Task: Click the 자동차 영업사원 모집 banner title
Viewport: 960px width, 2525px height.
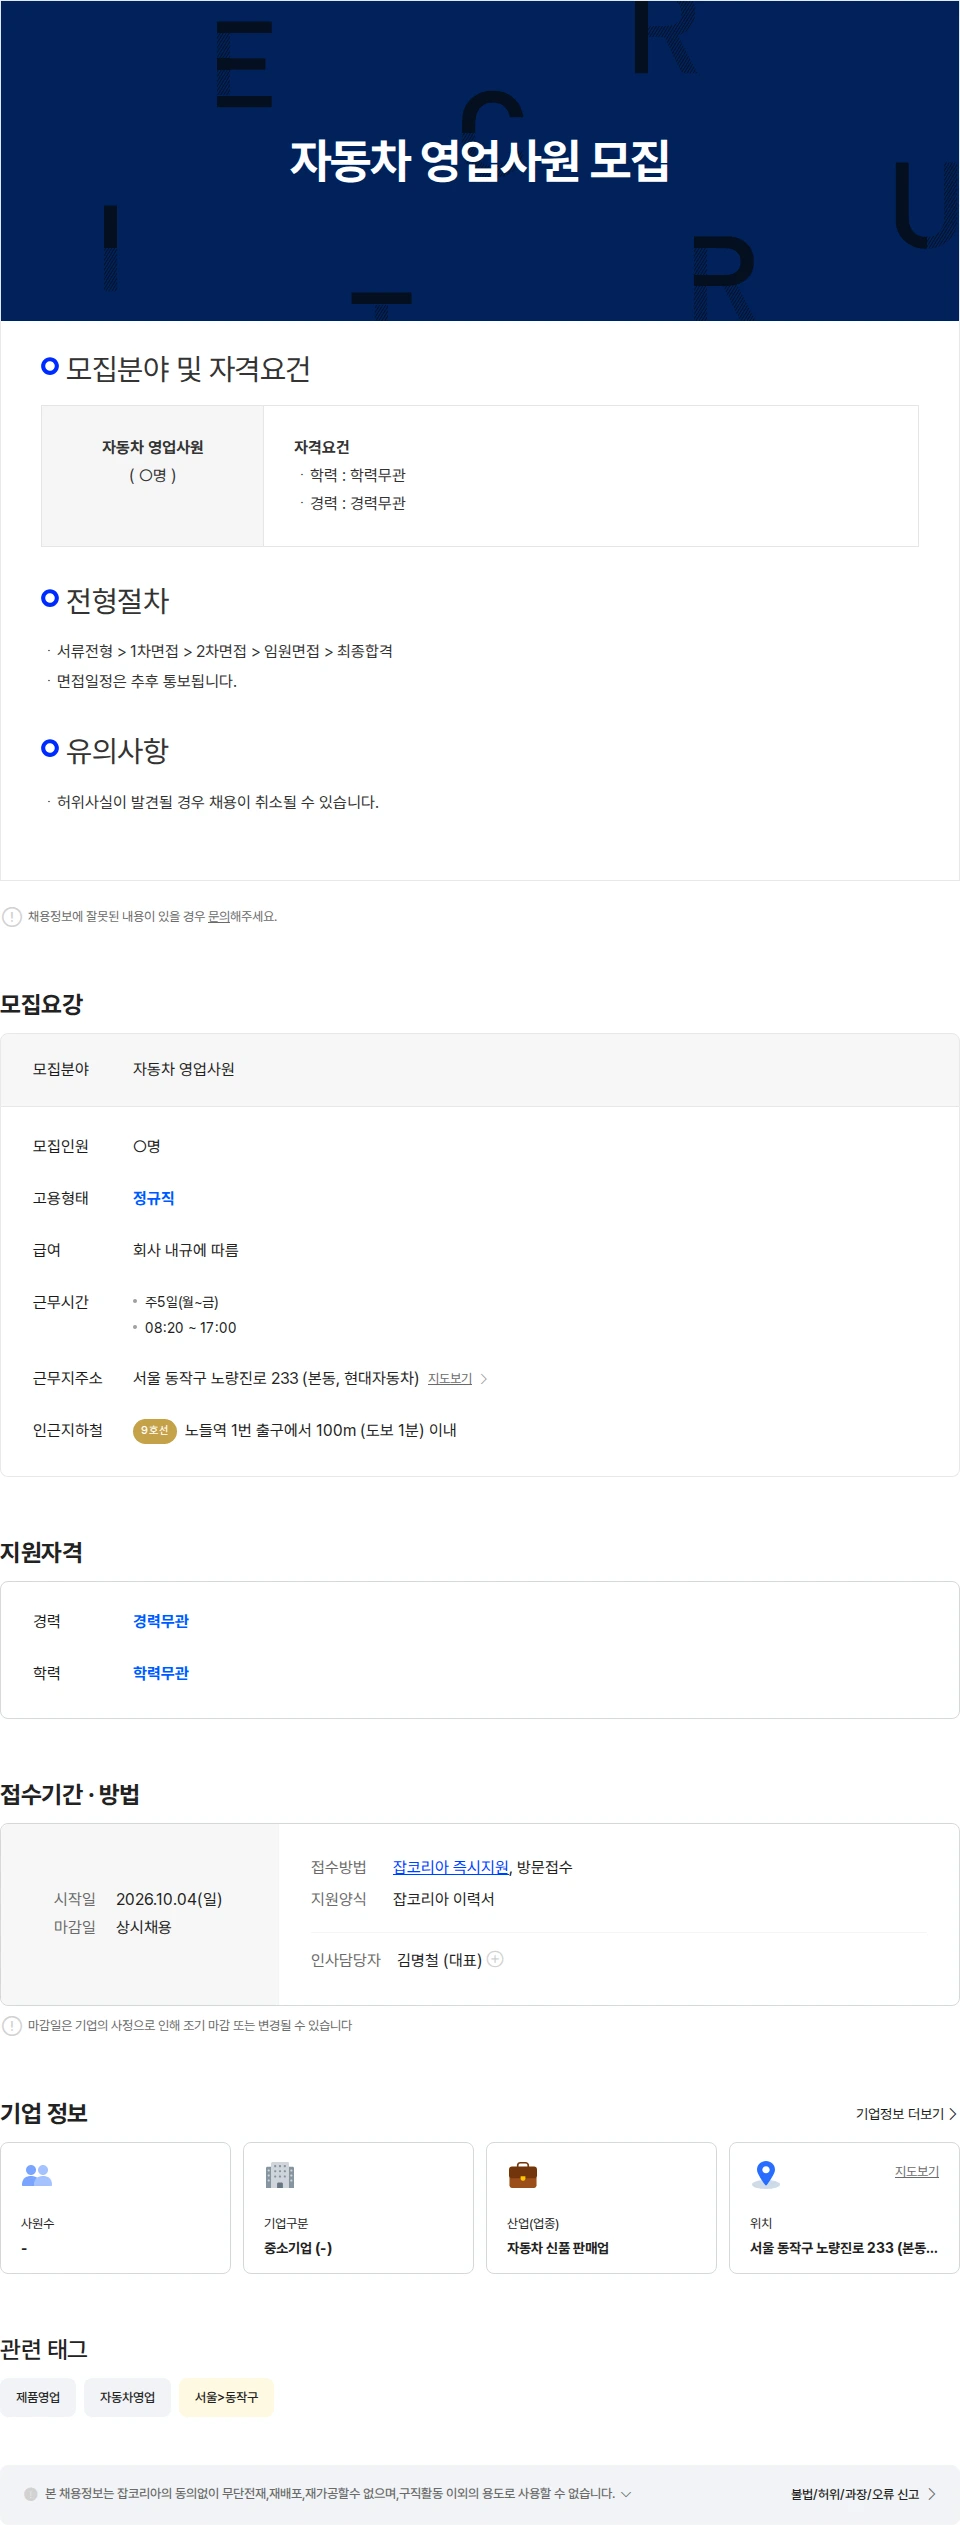Action: coord(480,161)
